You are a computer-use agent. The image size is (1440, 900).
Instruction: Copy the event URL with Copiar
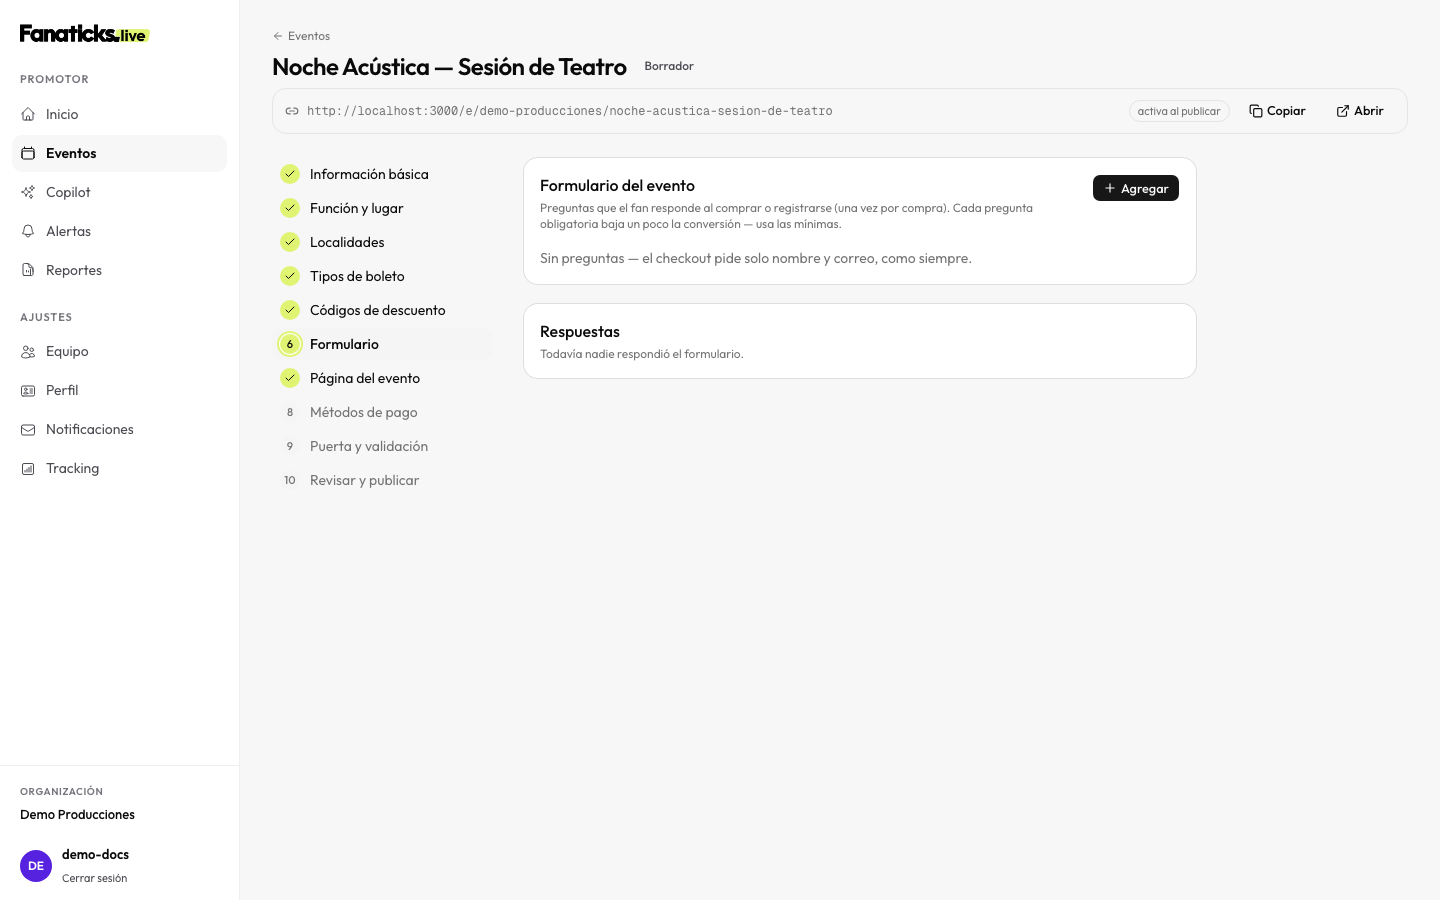pyautogui.click(x=1277, y=111)
